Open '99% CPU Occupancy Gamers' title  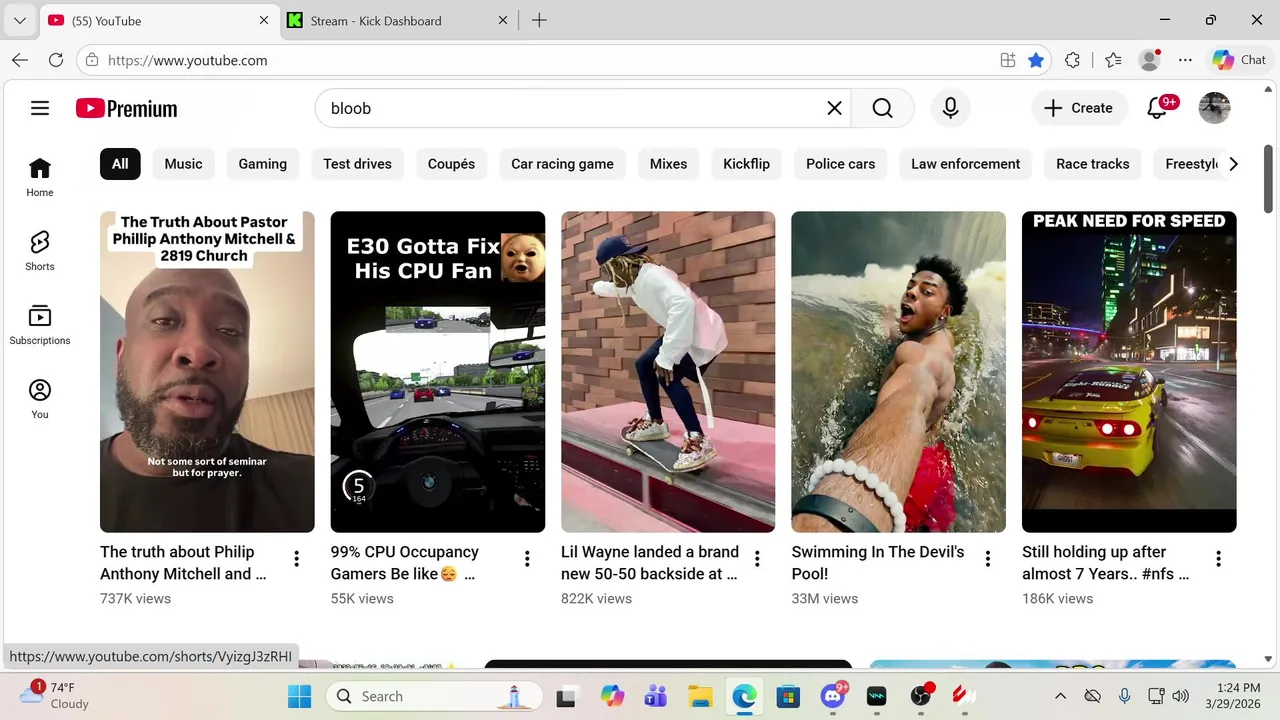405,562
